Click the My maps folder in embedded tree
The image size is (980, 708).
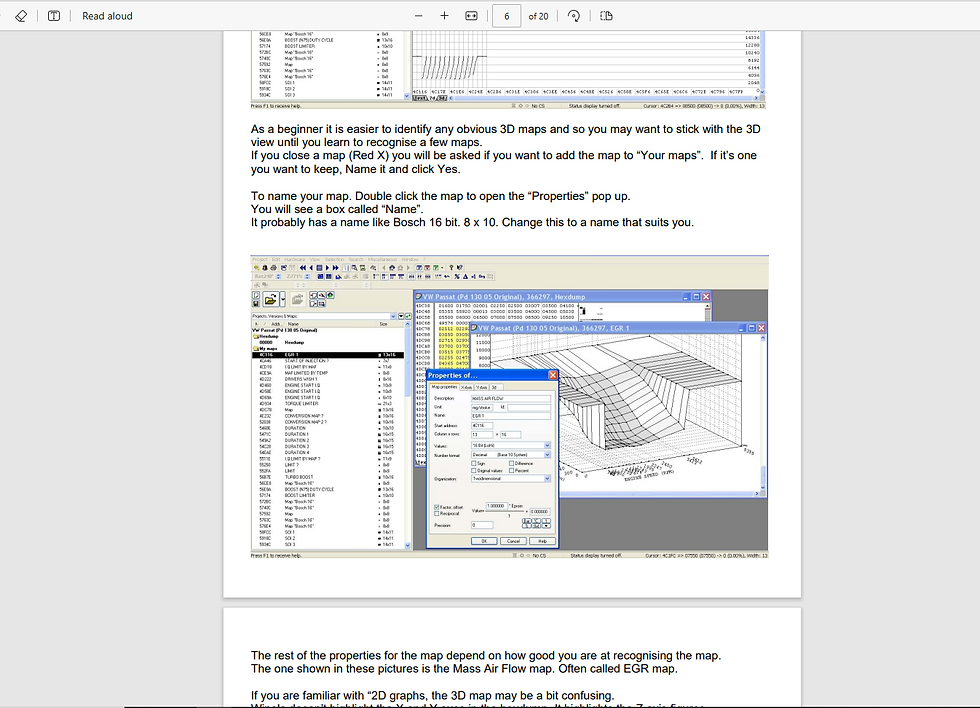point(266,349)
